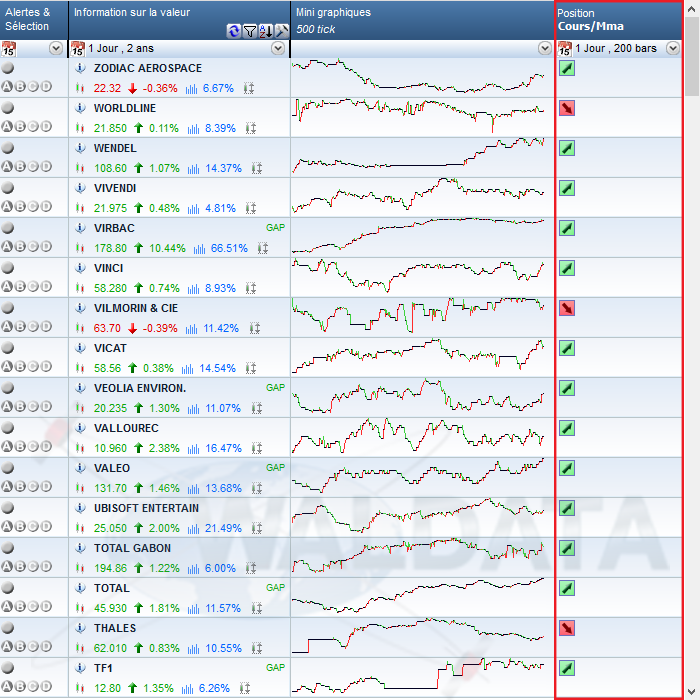Open the Mini graphiques dropdown arrow
The height and width of the screenshot is (700, 700).
[545, 48]
